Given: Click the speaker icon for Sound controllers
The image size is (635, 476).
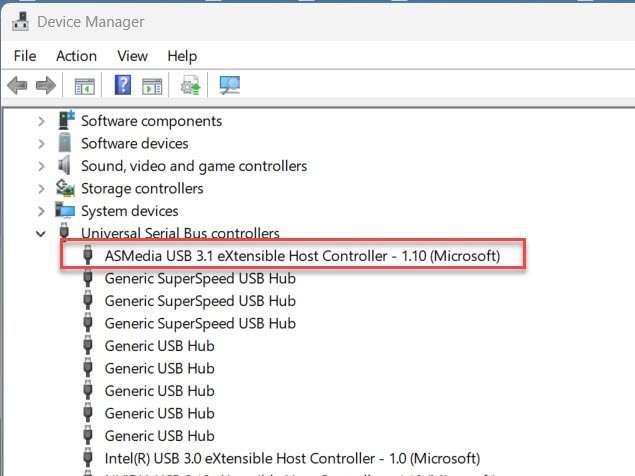Looking at the screenshot, I should click(x=64, y=165).
